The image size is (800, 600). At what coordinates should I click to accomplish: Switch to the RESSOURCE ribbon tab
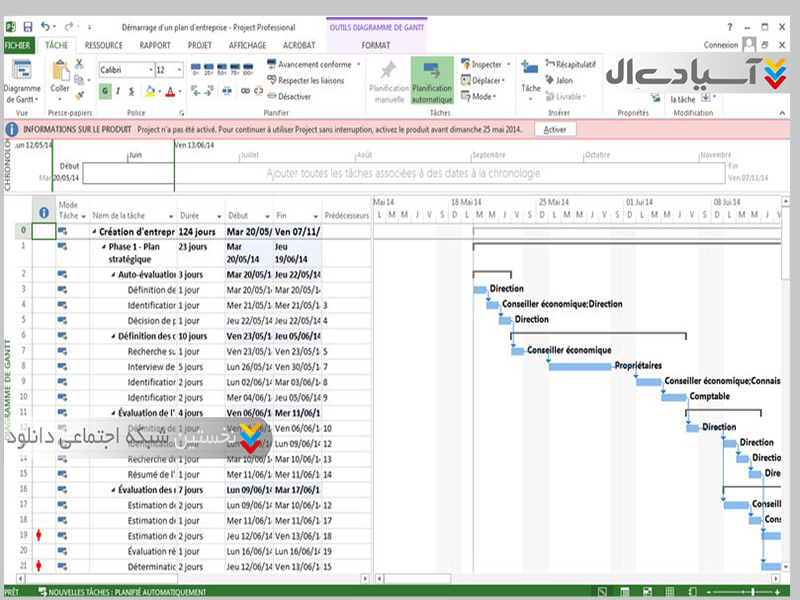pos(104,45)
